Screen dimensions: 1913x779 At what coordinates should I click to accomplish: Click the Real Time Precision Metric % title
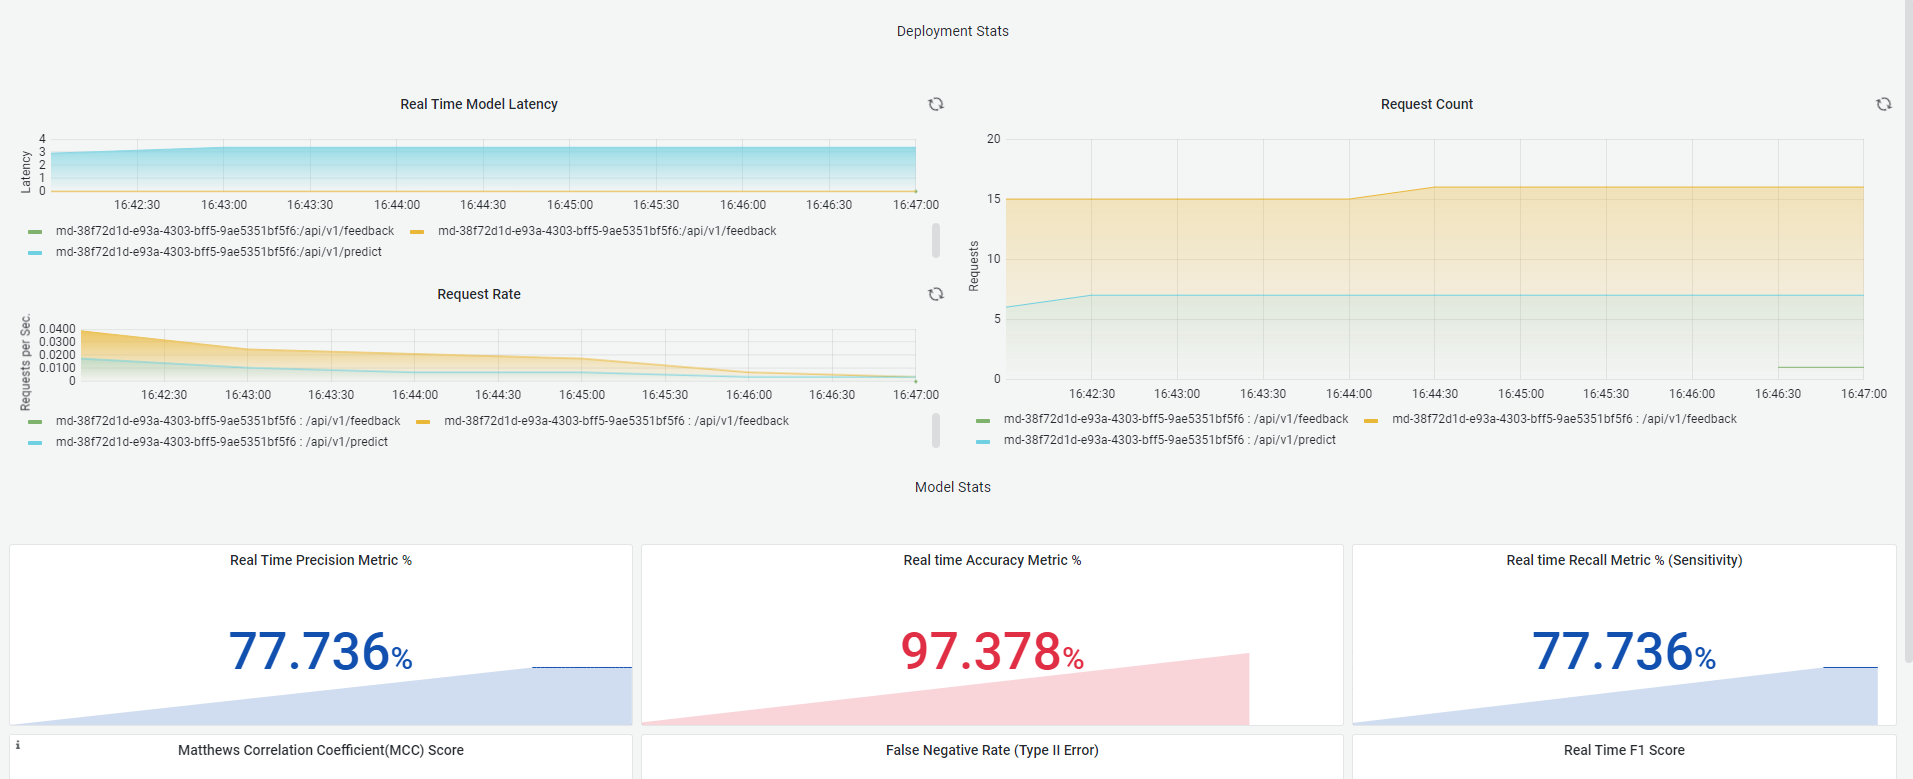[x=321, y=560]
